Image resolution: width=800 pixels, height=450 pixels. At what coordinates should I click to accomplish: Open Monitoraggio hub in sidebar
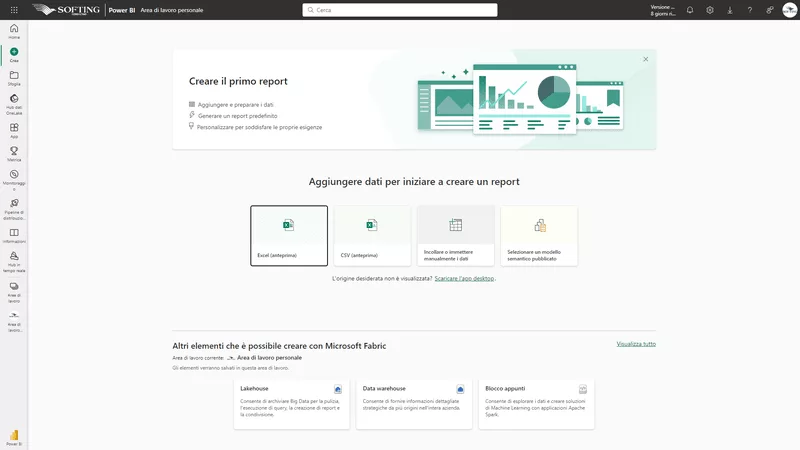tap(14, 180)
